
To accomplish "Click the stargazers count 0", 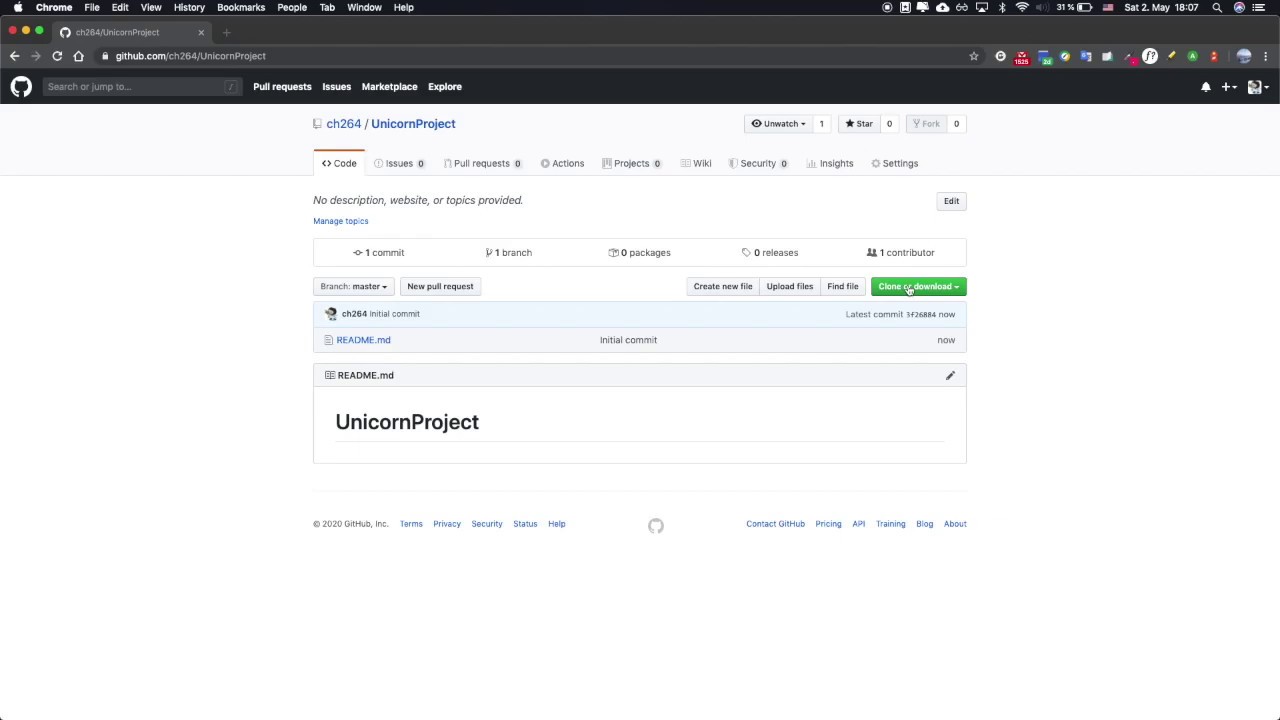I will point(888,124).
